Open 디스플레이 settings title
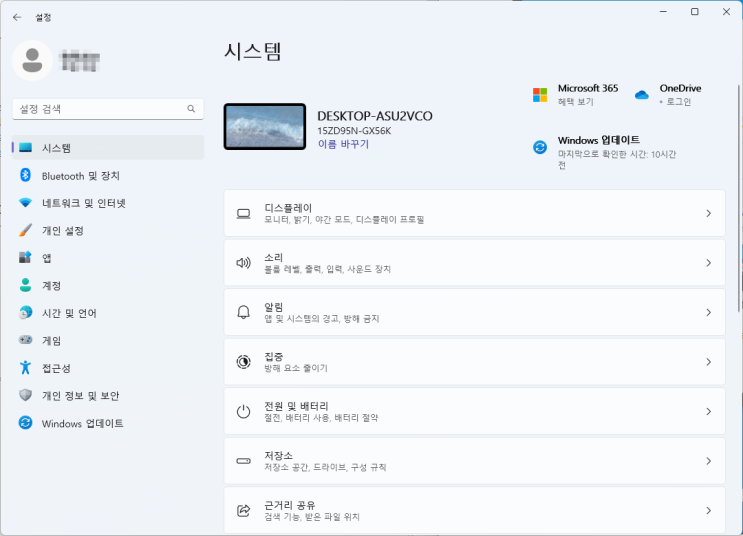This screenshot has width=743, height=536. 288,208
